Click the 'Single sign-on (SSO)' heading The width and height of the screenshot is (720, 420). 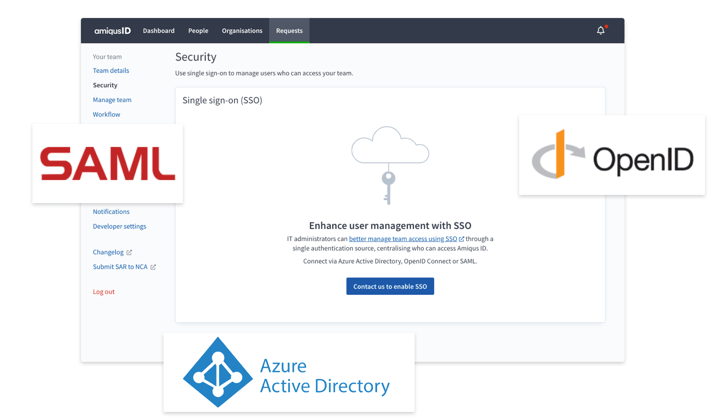tap(222, 101)
